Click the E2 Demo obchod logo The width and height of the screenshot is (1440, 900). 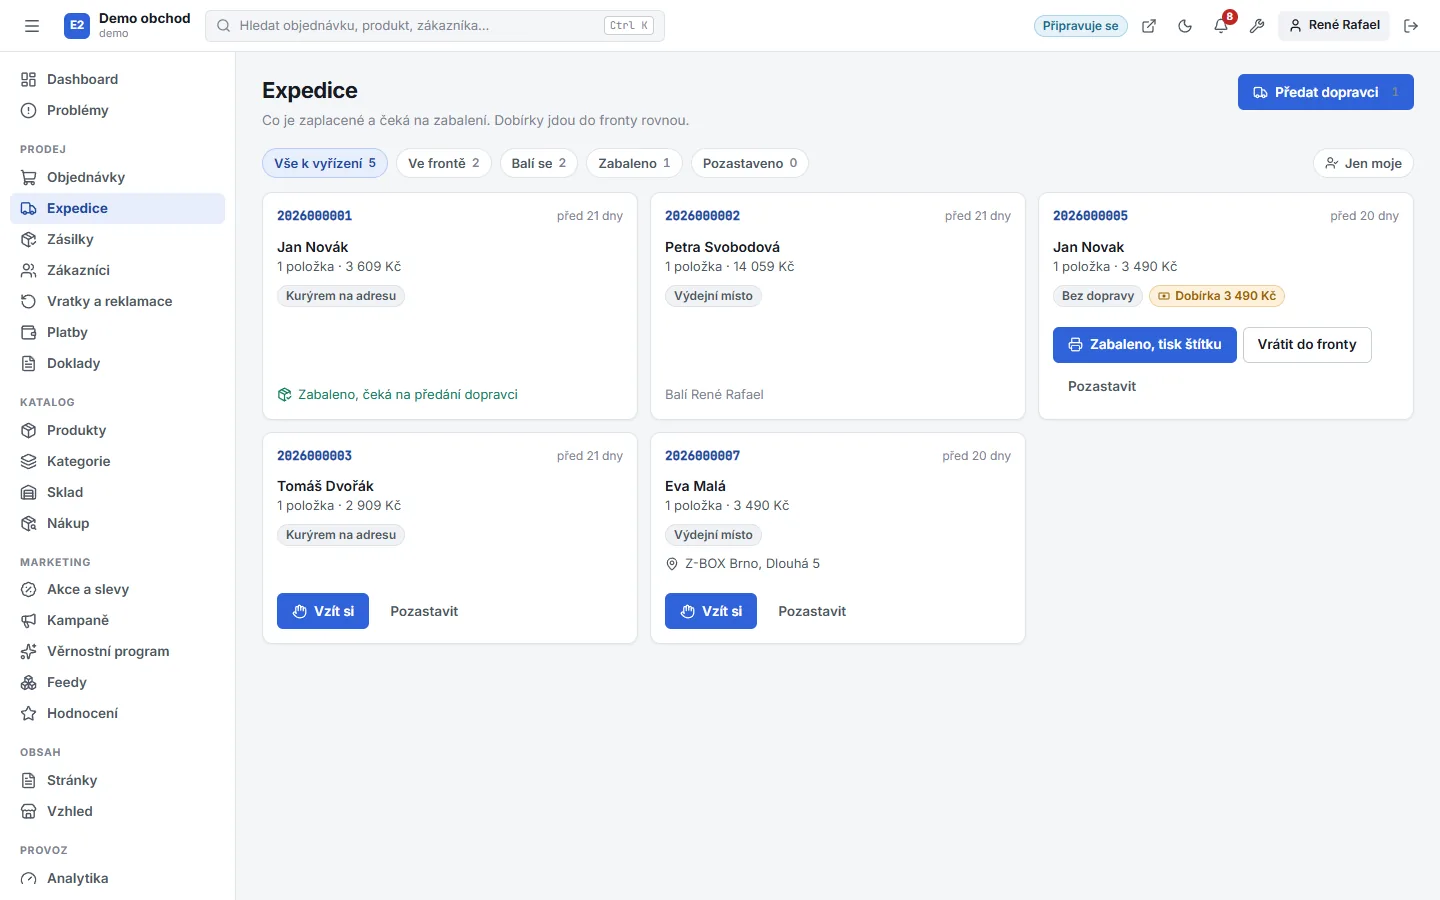coord(127,26)
